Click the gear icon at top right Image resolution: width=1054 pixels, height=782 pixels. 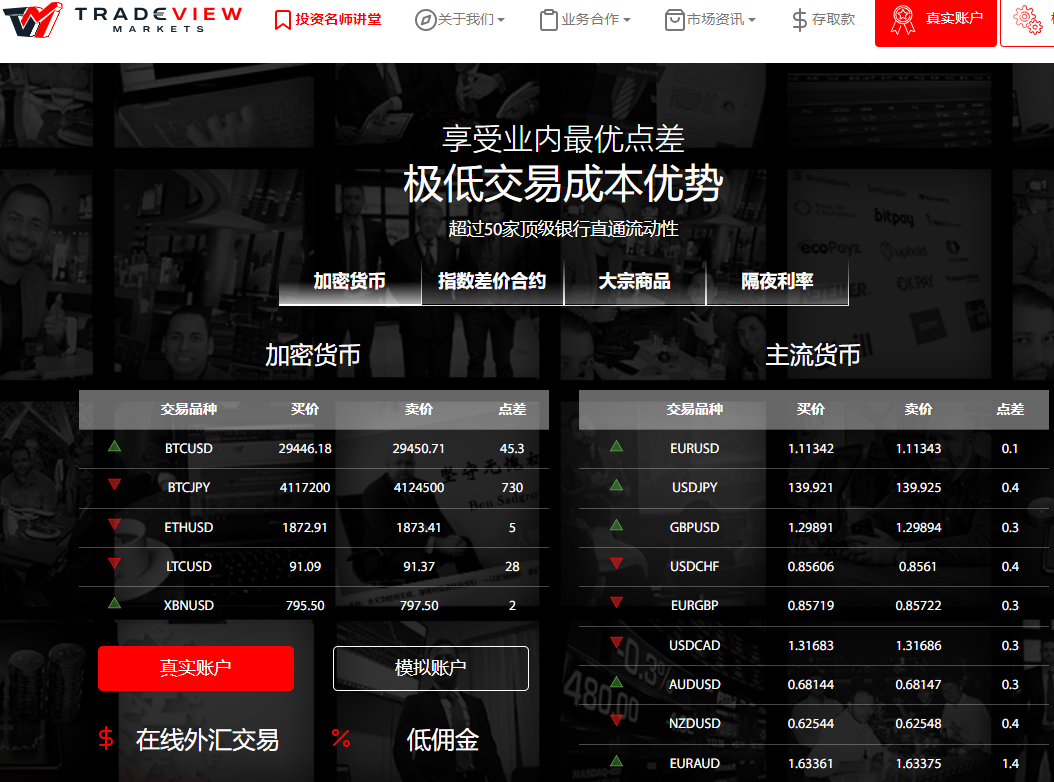click(x=1026, y=19)
